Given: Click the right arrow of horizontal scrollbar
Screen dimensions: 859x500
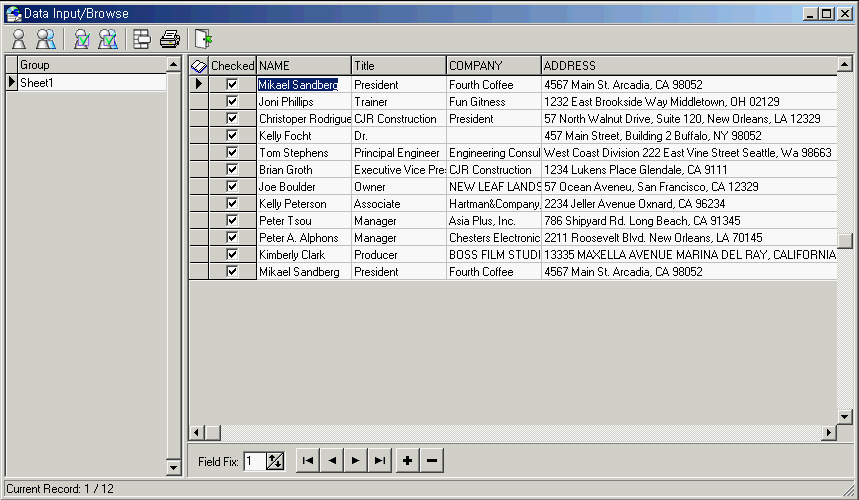Looking at the screenshot, I should (828, 433).
